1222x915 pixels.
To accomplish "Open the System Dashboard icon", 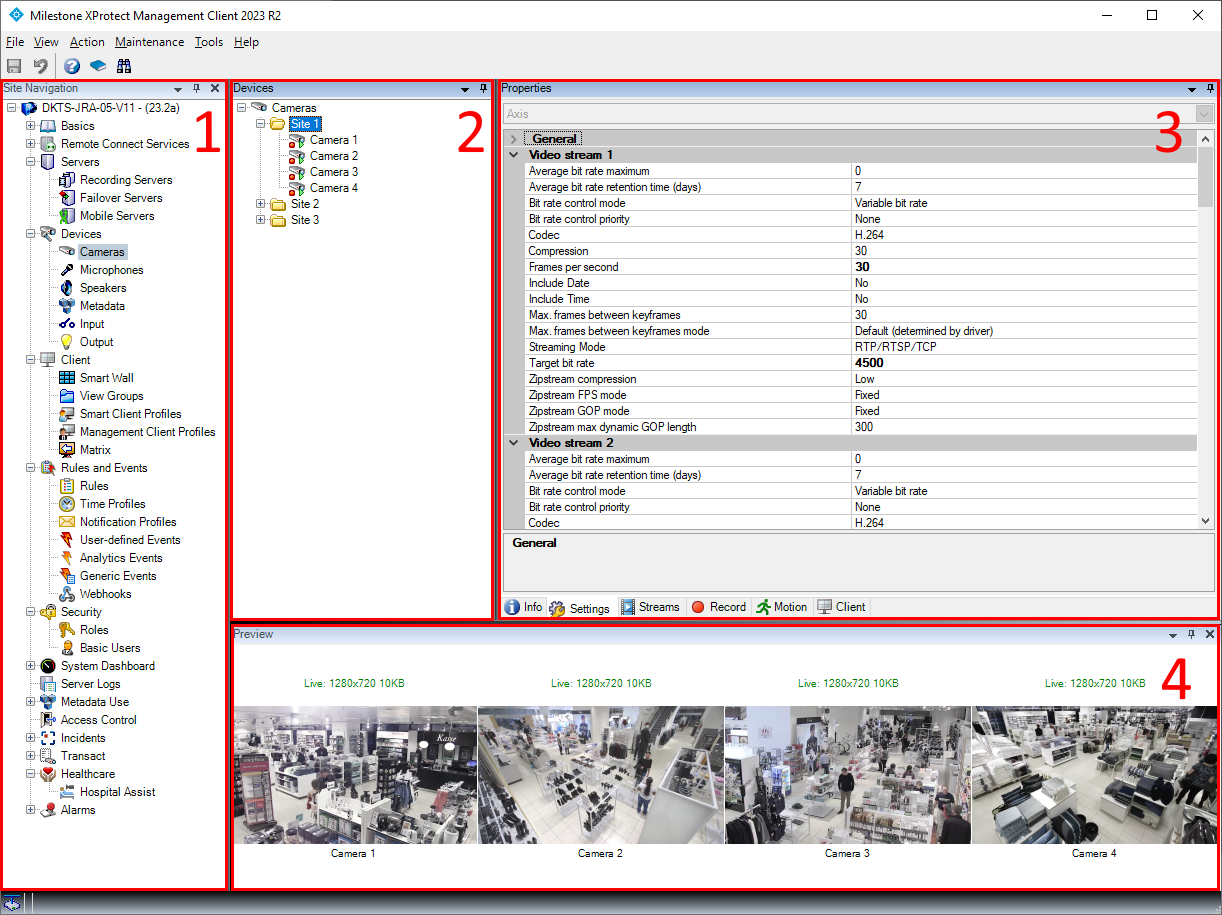I will pyautogui.click(x=47, y=665).
